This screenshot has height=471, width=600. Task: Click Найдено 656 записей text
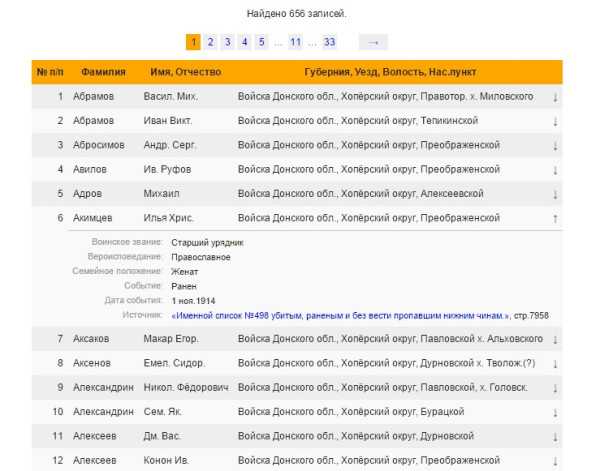(297, 14)
